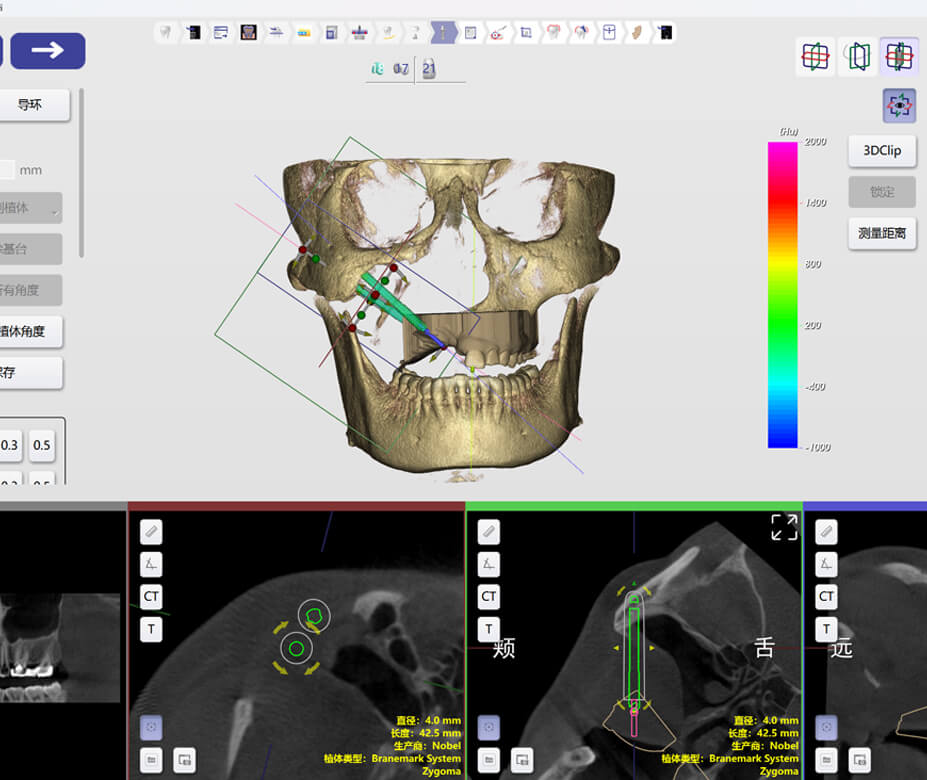Screen dimensions: 927x780
Task: Select tooth 07 tab above 3D view
Action: pyautogui.click(x=400, y=69)
